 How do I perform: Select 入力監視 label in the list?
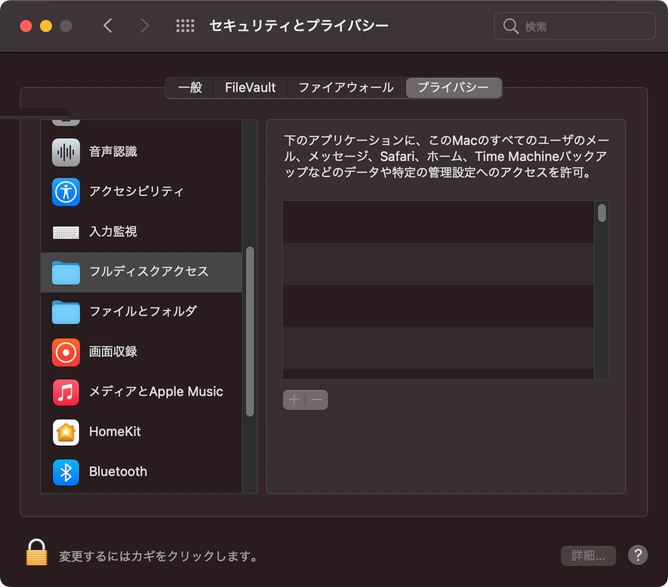point(113,232)
